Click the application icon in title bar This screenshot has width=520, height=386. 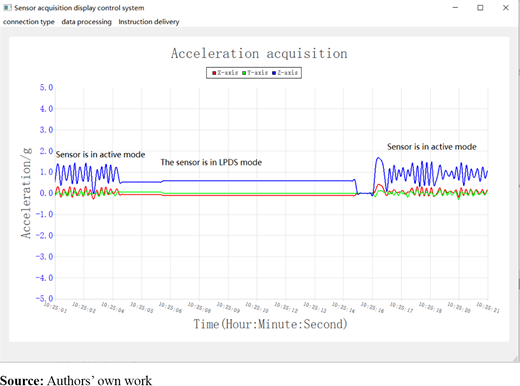click(7, 7)
